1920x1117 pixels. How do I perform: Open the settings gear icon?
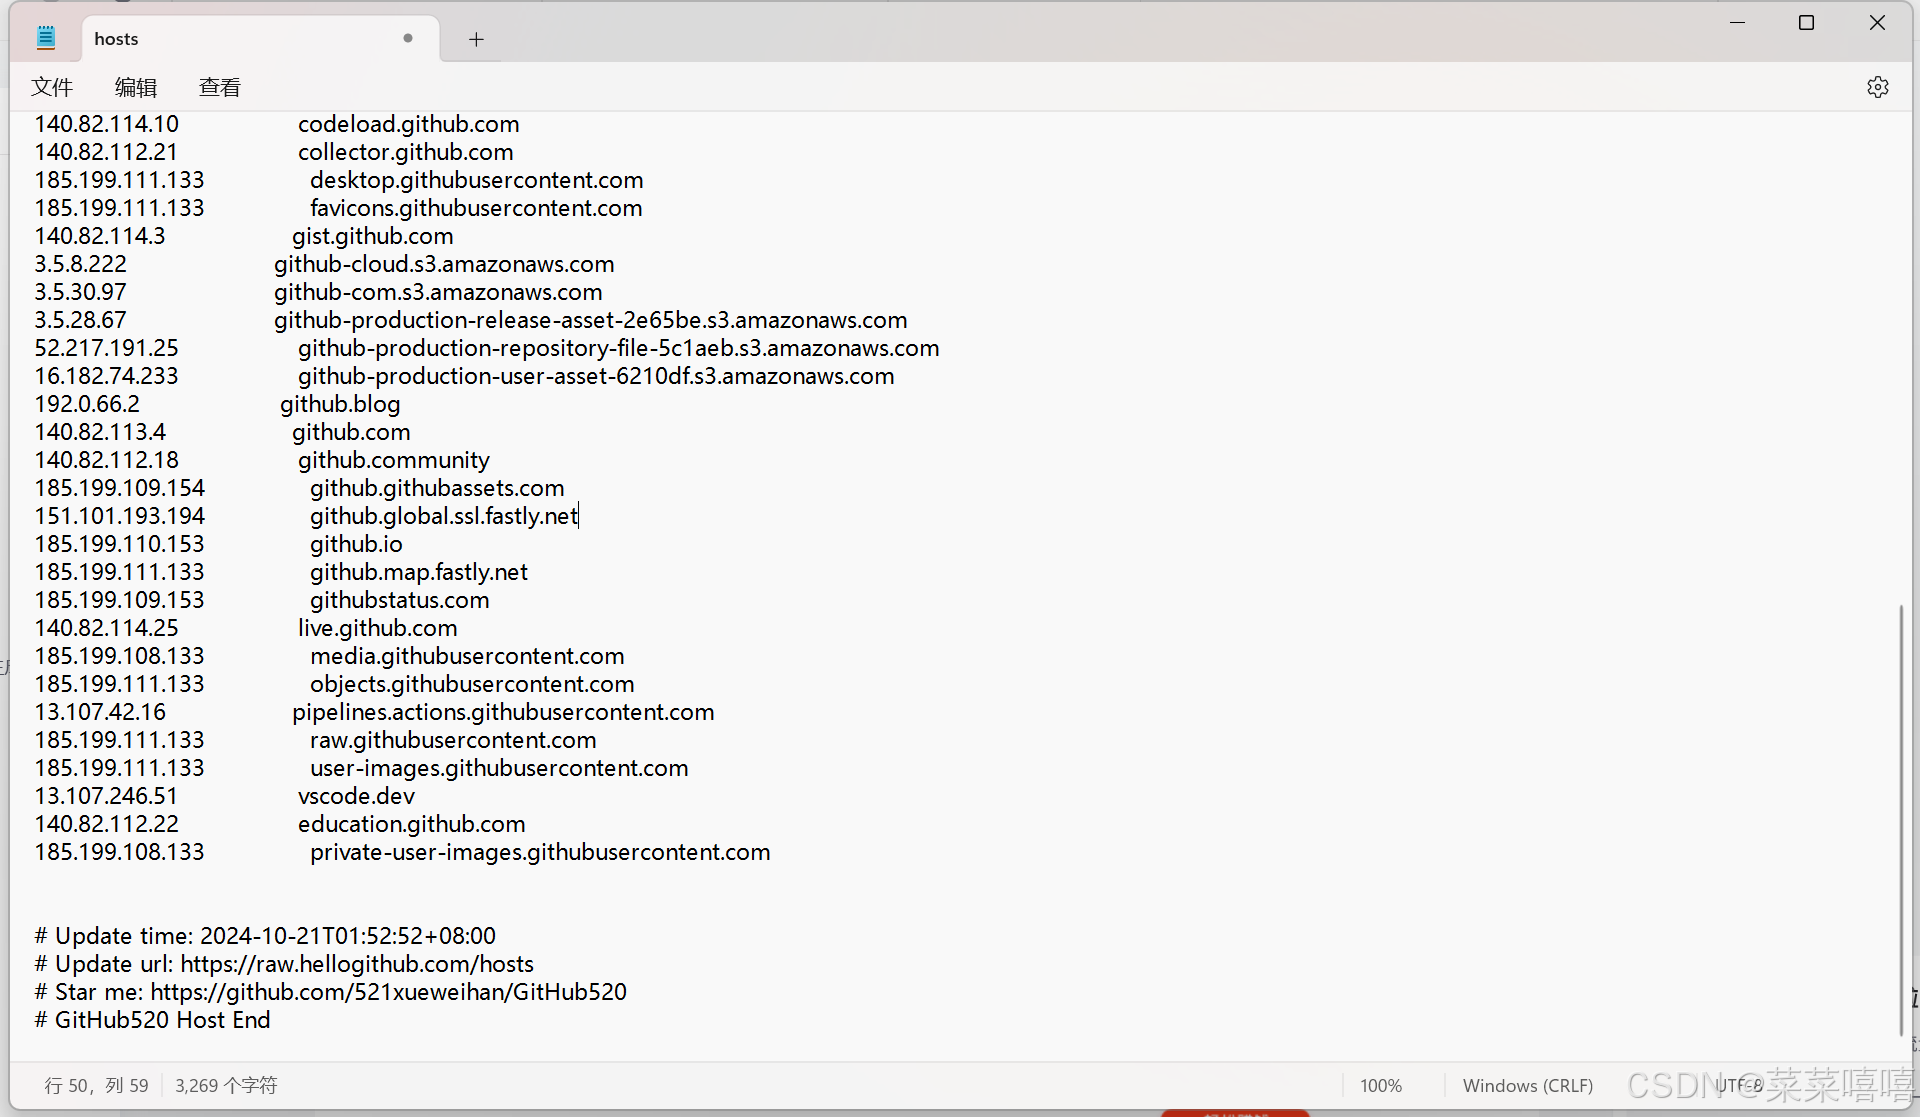coord(1877,87)
